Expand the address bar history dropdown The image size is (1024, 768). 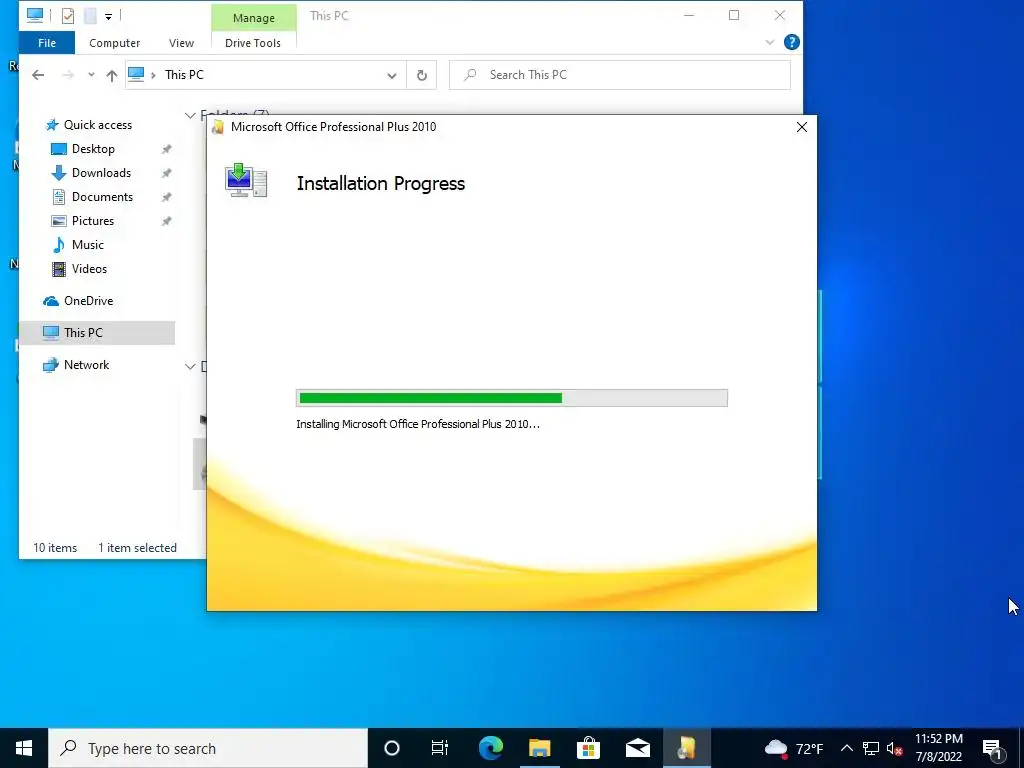(392, 76)
